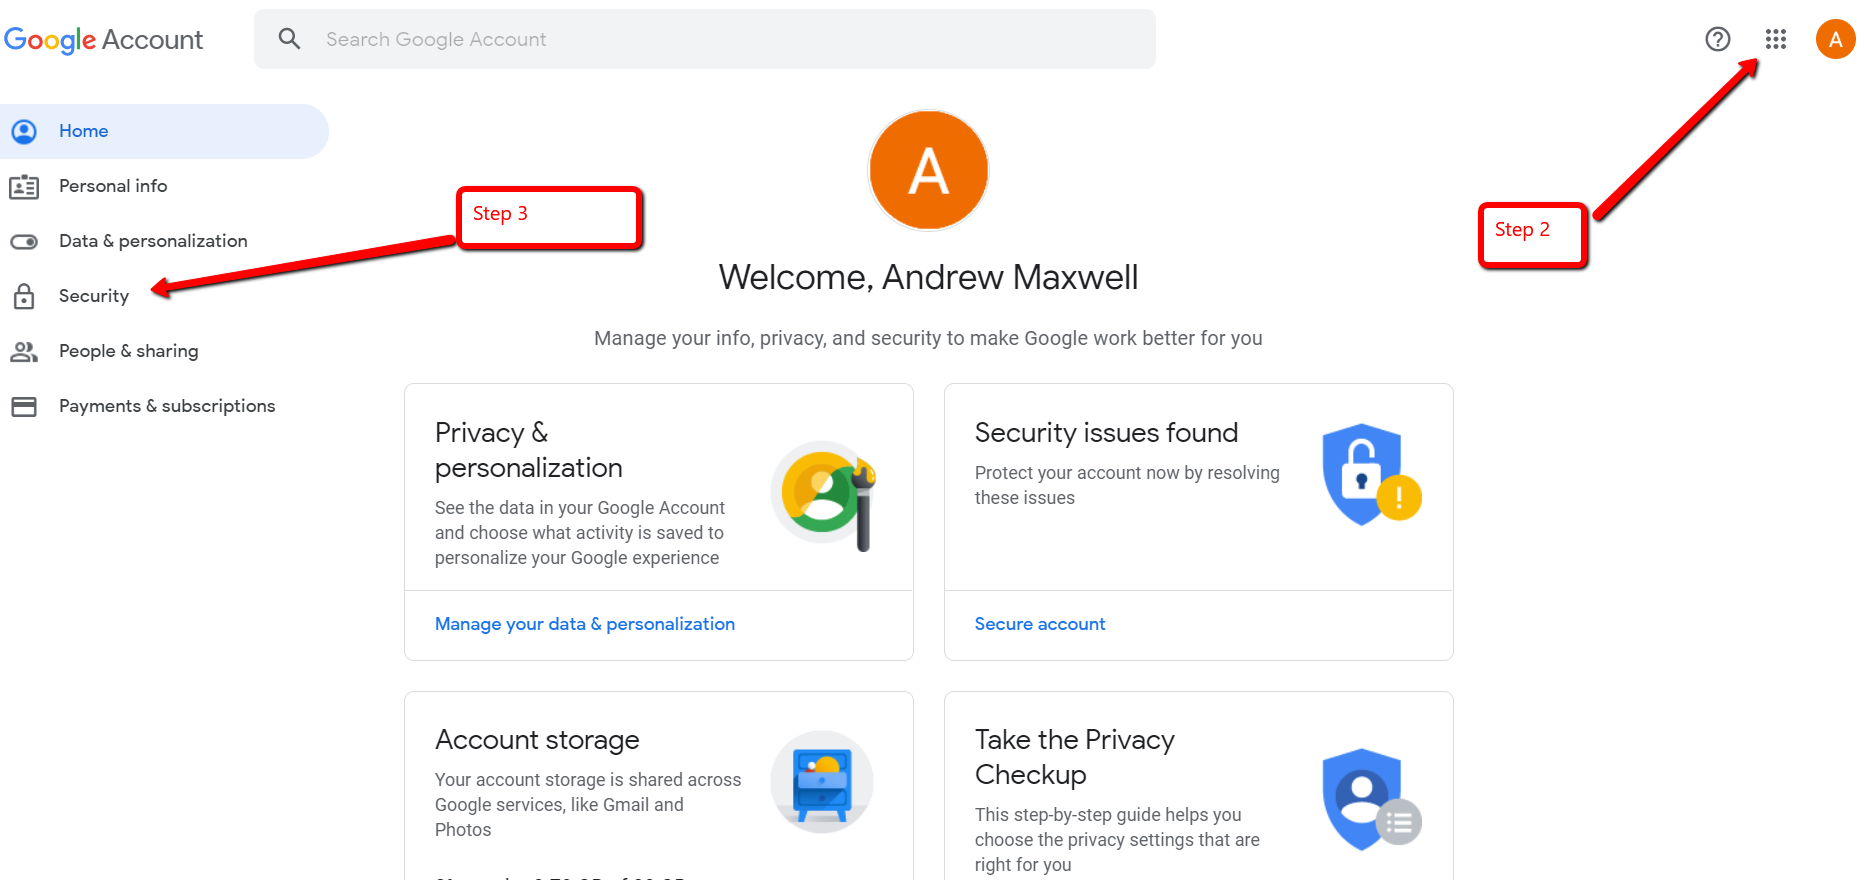This screenshot has height=880, width=1864.
Task: Open the Google apps grid icon
Action: [x=1776, y=39]
